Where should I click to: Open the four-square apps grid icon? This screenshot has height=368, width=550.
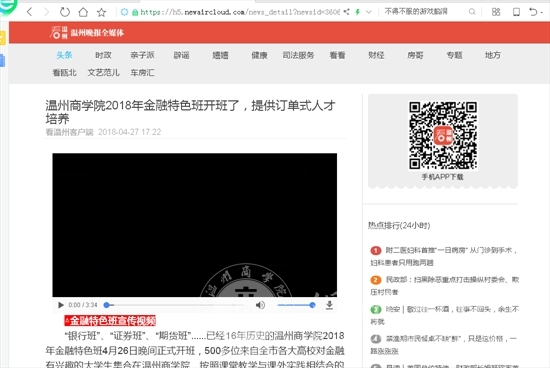click(x=496, y=12)
